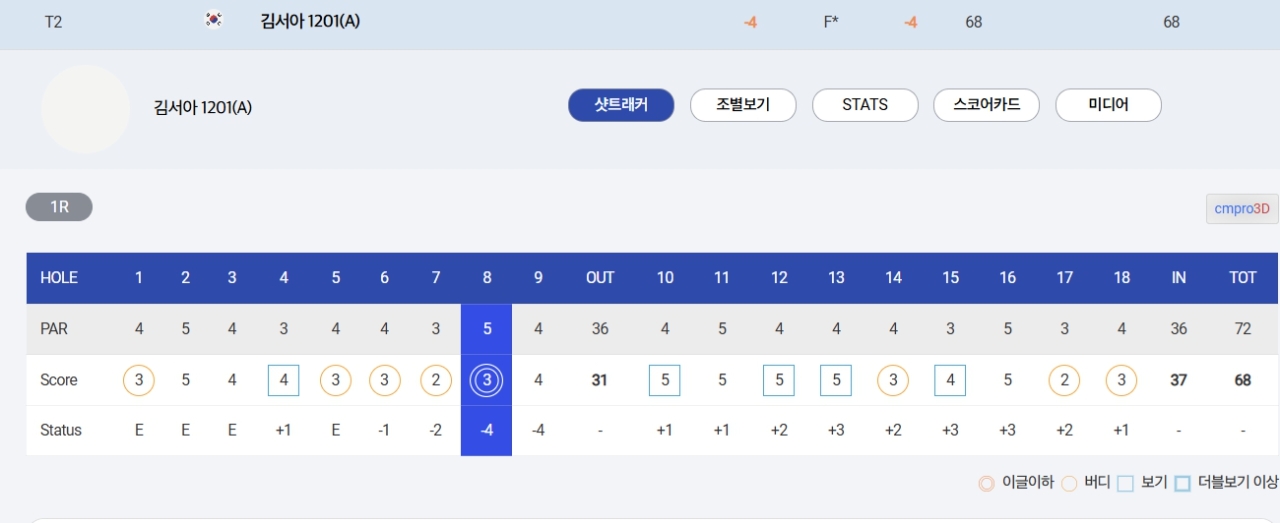Select the bogey score on hole 10
This screenshot has height=523, width=1280.
point(665,380)
